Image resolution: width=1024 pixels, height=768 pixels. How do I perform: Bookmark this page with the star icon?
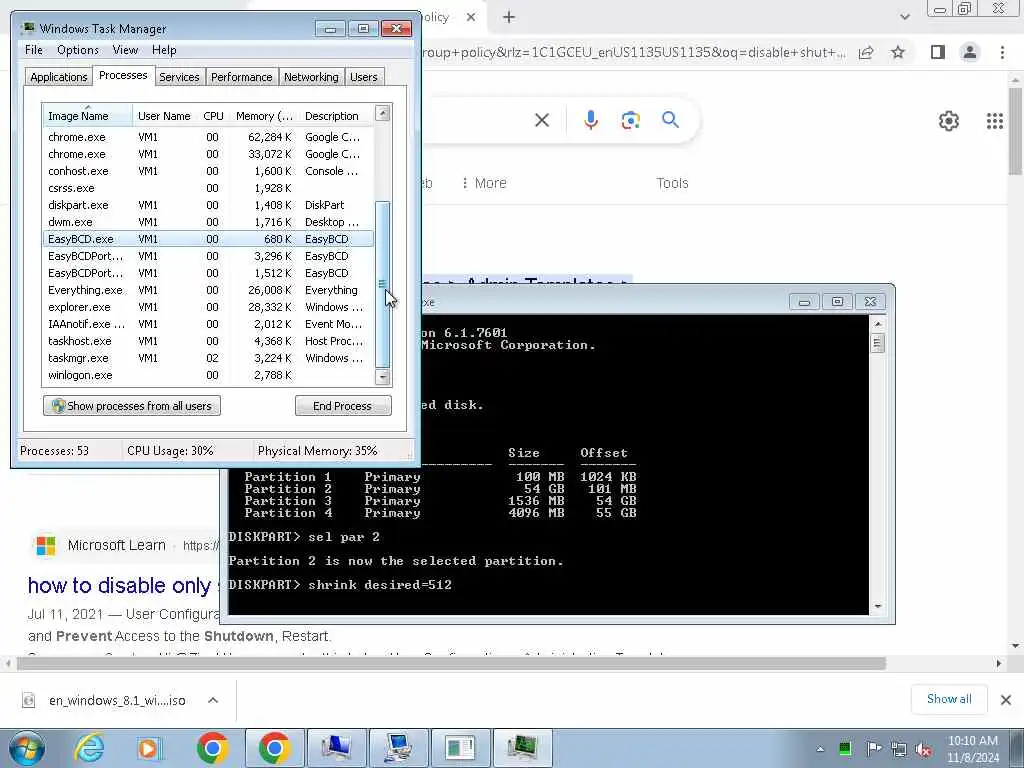pyautogui.click(x=898, y=52)
